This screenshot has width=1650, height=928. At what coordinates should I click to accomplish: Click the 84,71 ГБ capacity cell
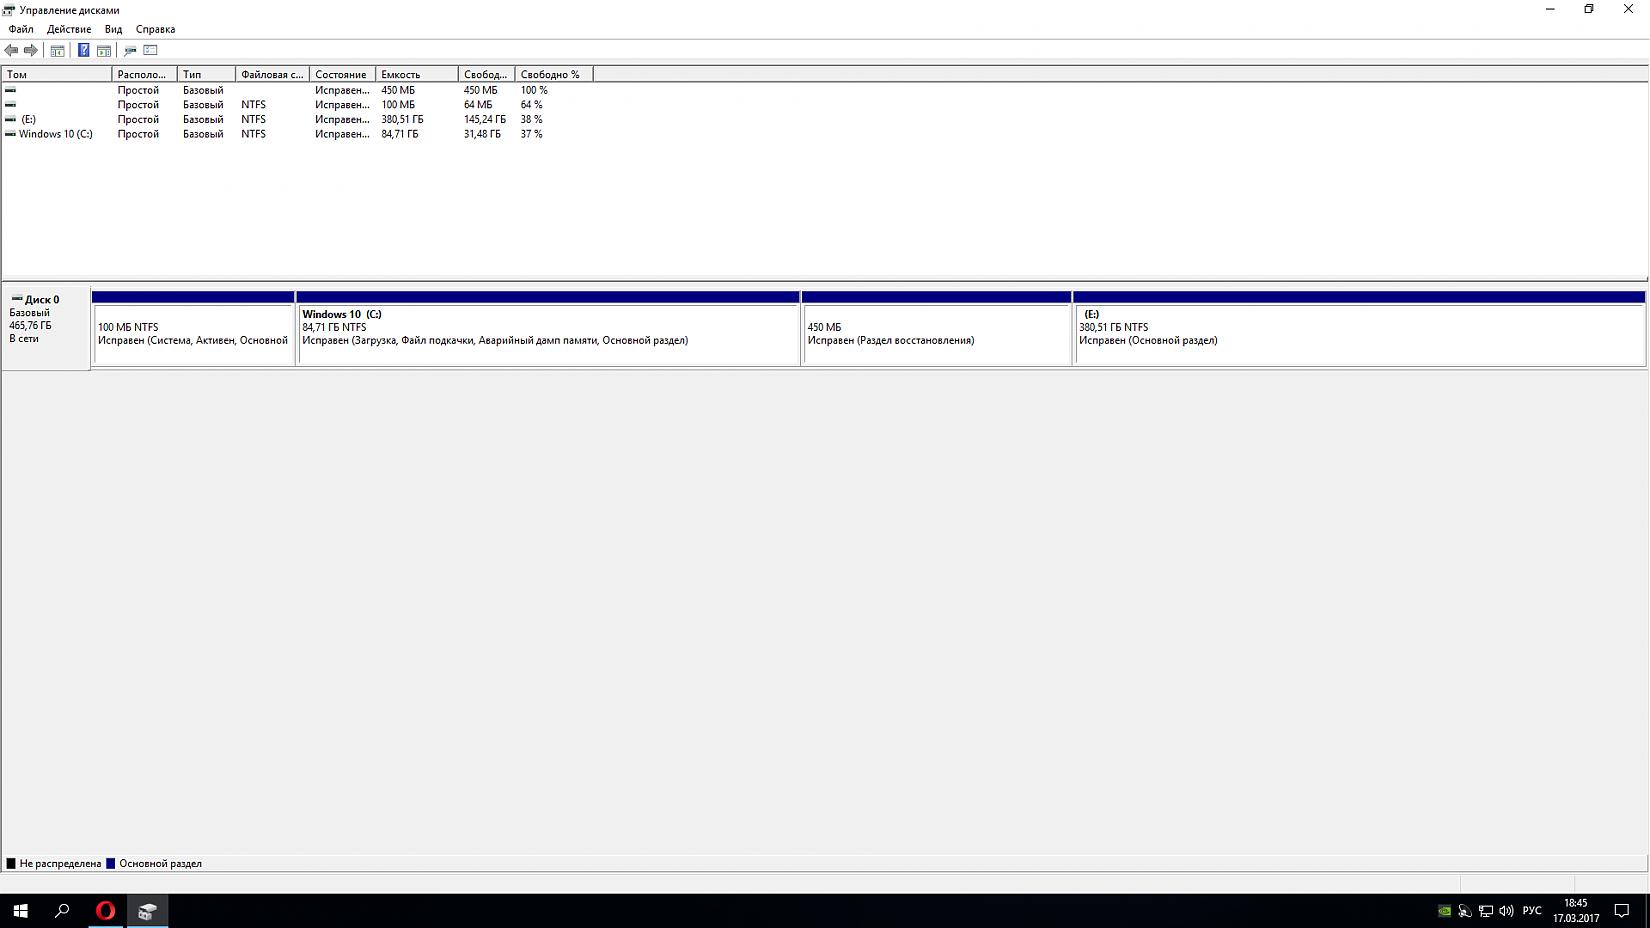click(x=400, y=134)
